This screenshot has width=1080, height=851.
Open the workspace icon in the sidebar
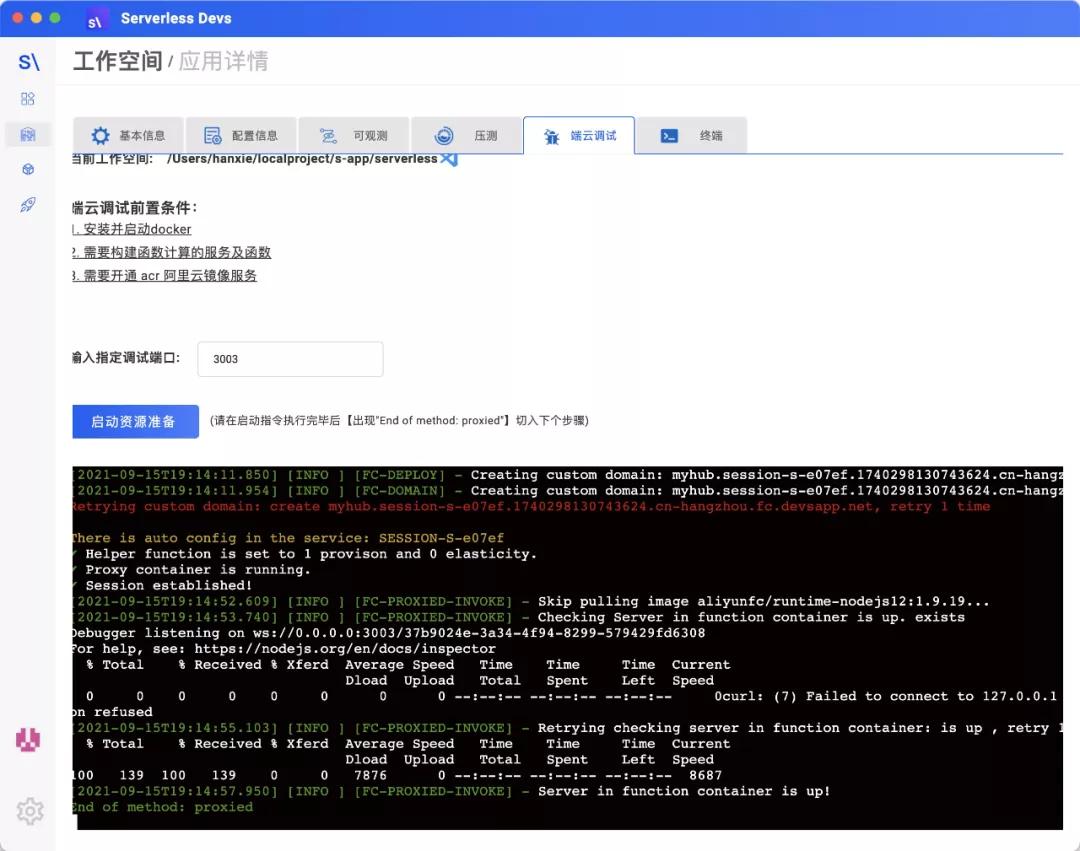pos(28,134)
